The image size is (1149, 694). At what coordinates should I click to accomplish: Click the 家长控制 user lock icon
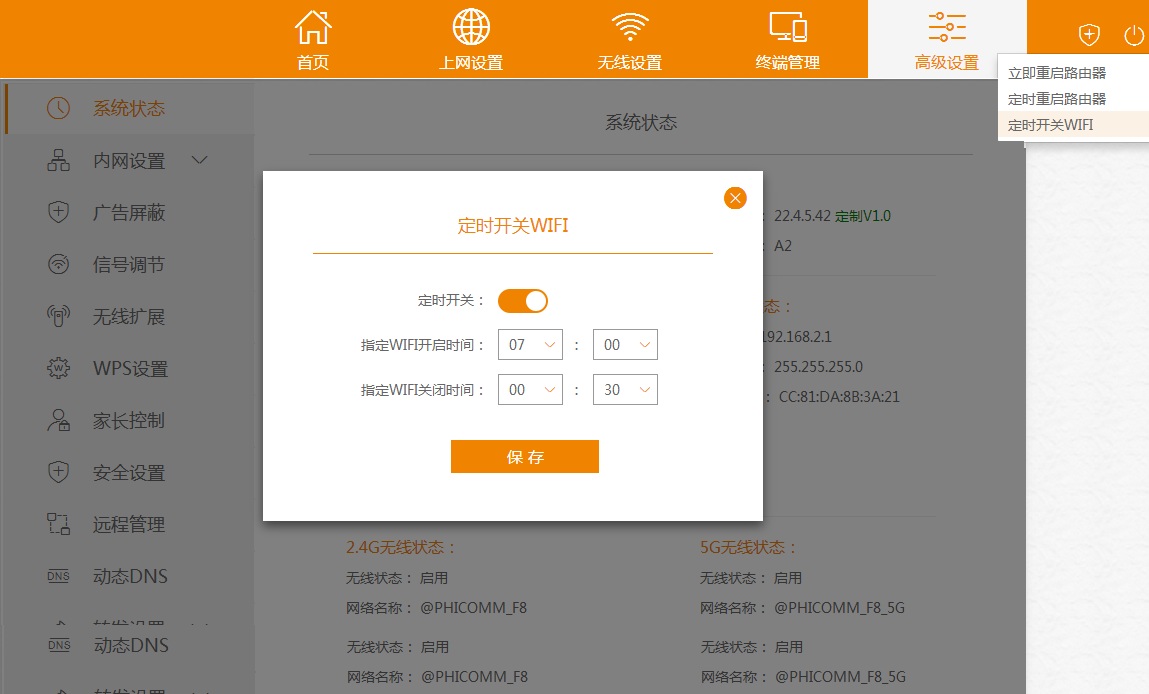[59, 421]
